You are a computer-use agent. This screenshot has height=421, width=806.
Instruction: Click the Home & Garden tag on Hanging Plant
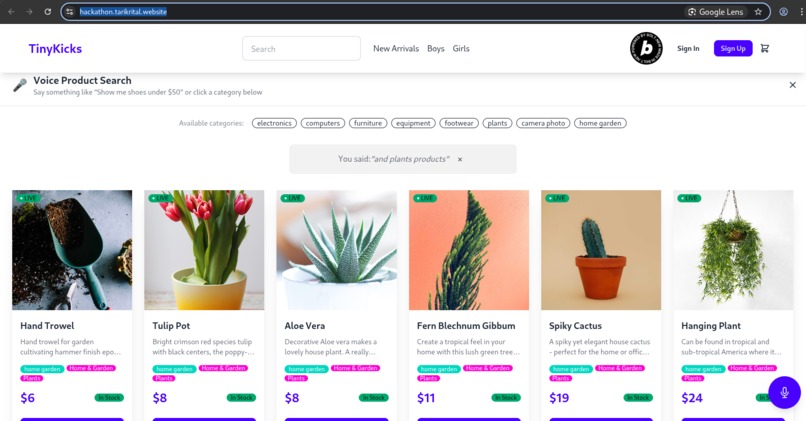(753, 368)
